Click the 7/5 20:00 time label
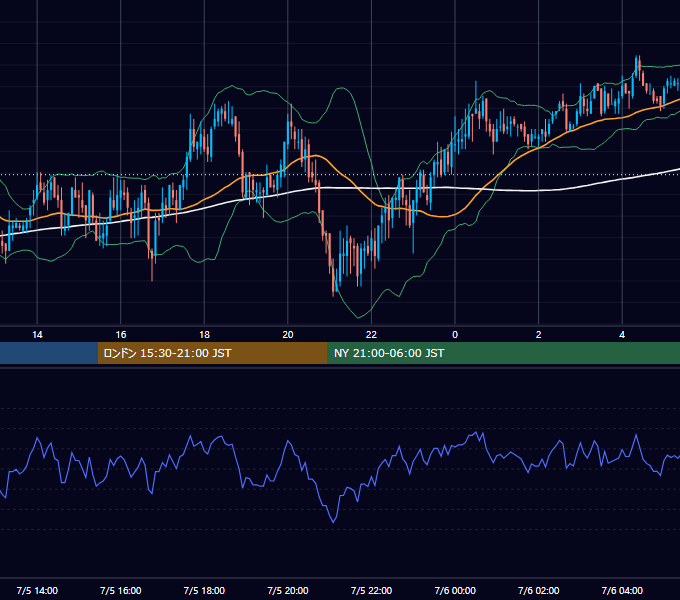Image resolution: width=680 pixels, height=600 pixels. pyautogui.click(x=288, y=590)
